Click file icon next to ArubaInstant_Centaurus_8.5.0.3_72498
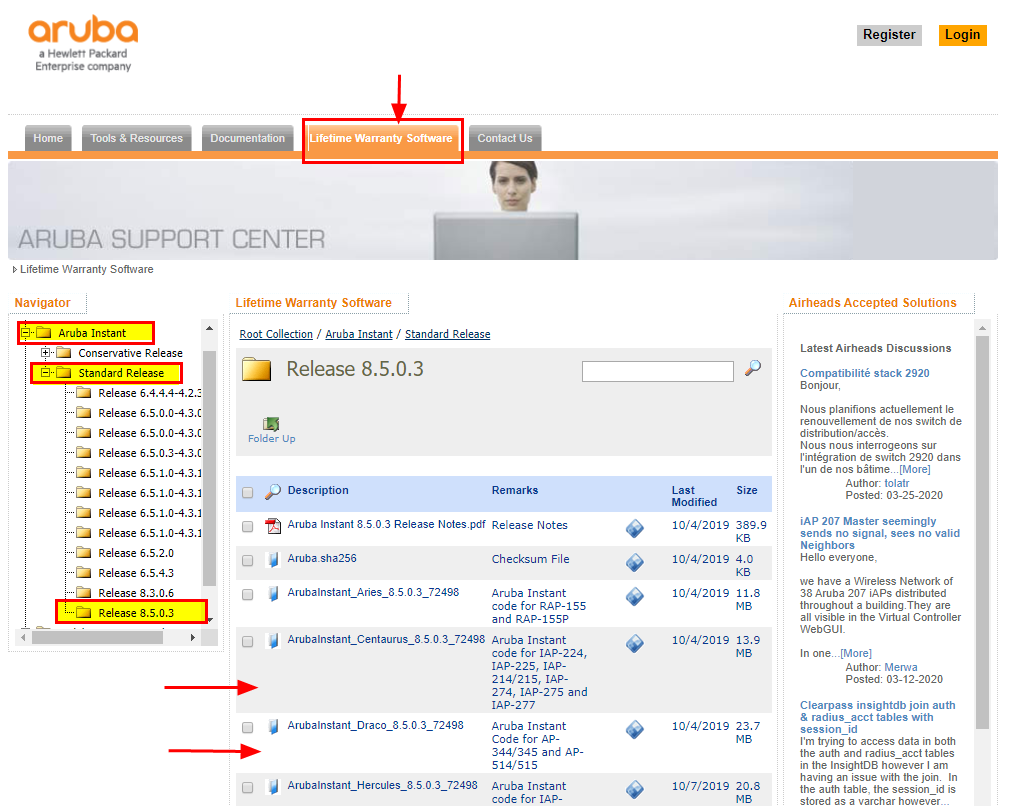 pos(273,641)
